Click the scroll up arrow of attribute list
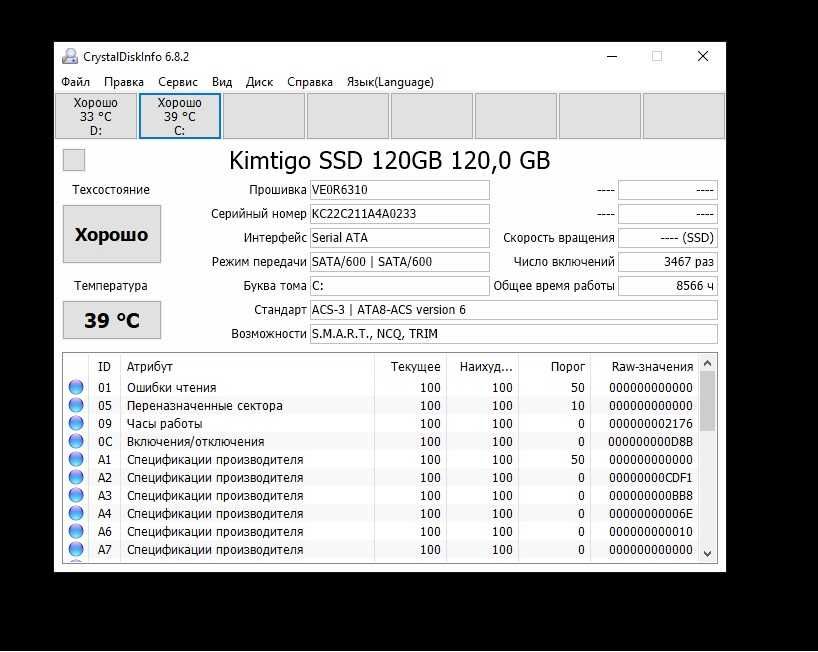The height and width of the screenshot is (652, 818). point(707,363)
